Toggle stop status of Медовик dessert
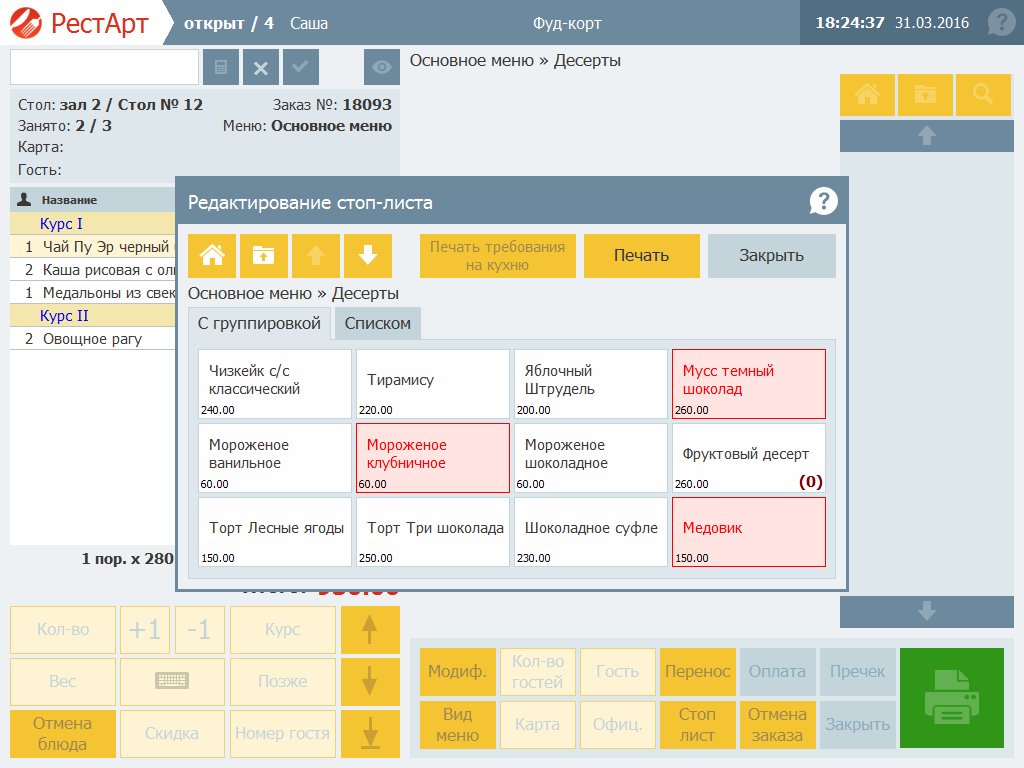The width and height of the screenshot is (1024, 768). pos(748,532)
